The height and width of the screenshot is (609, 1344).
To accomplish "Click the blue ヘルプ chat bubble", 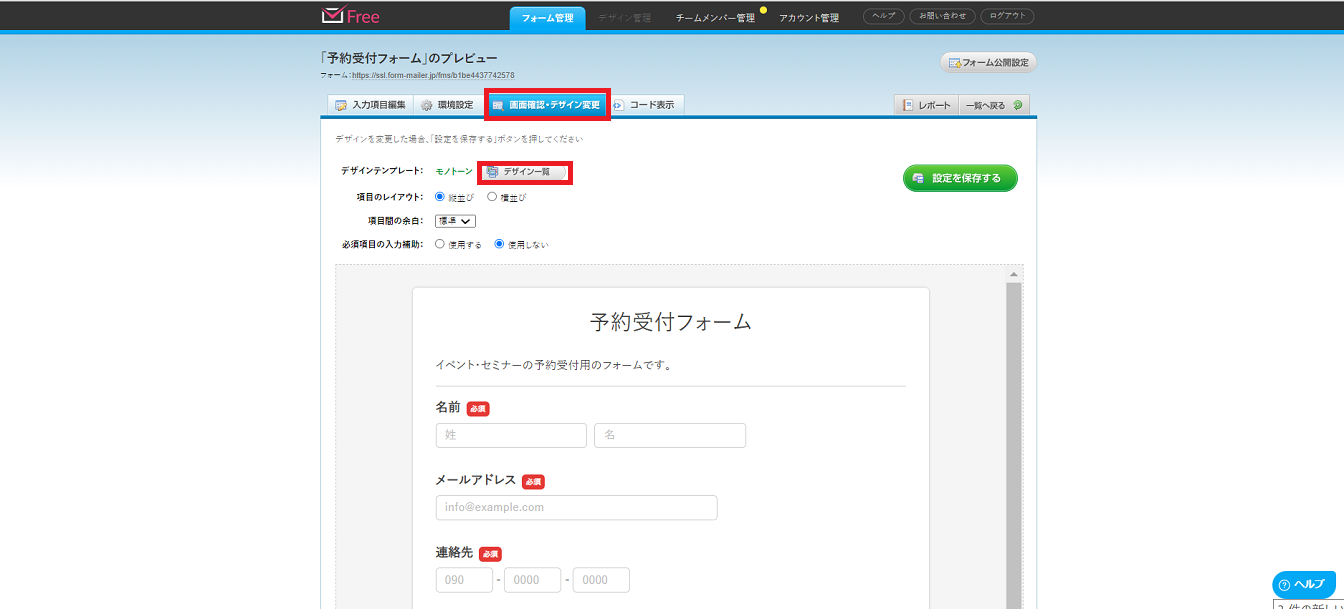I will pyautogui.click(x=1304, y=584).
